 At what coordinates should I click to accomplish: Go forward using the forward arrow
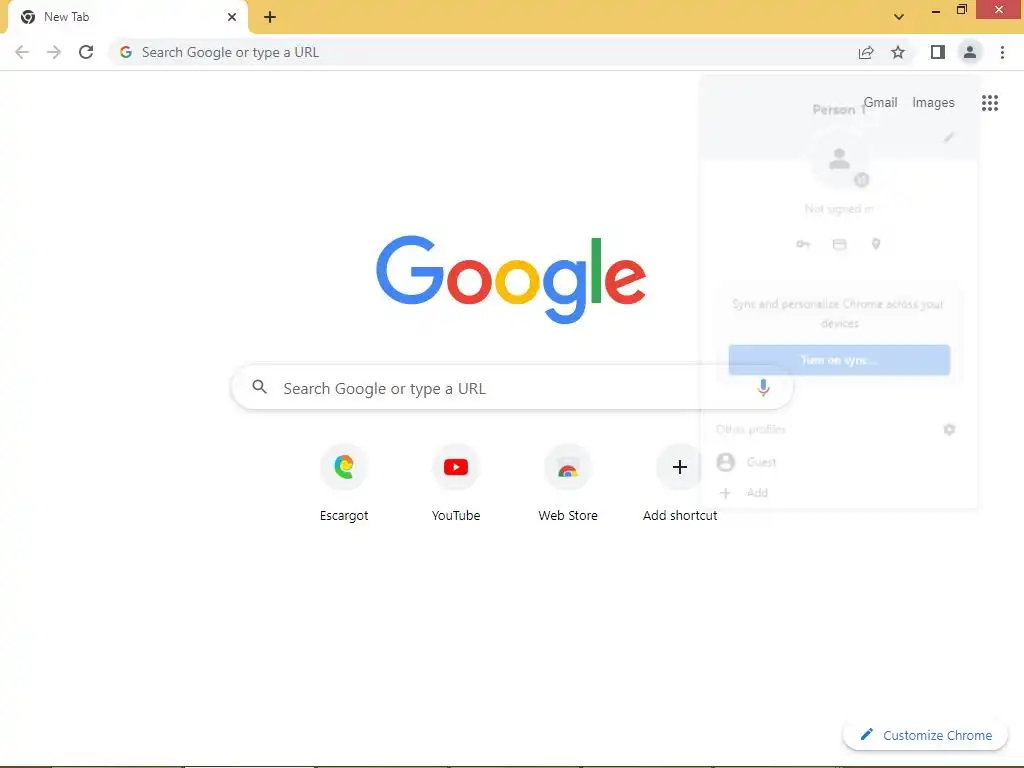(x=54, y=52)
